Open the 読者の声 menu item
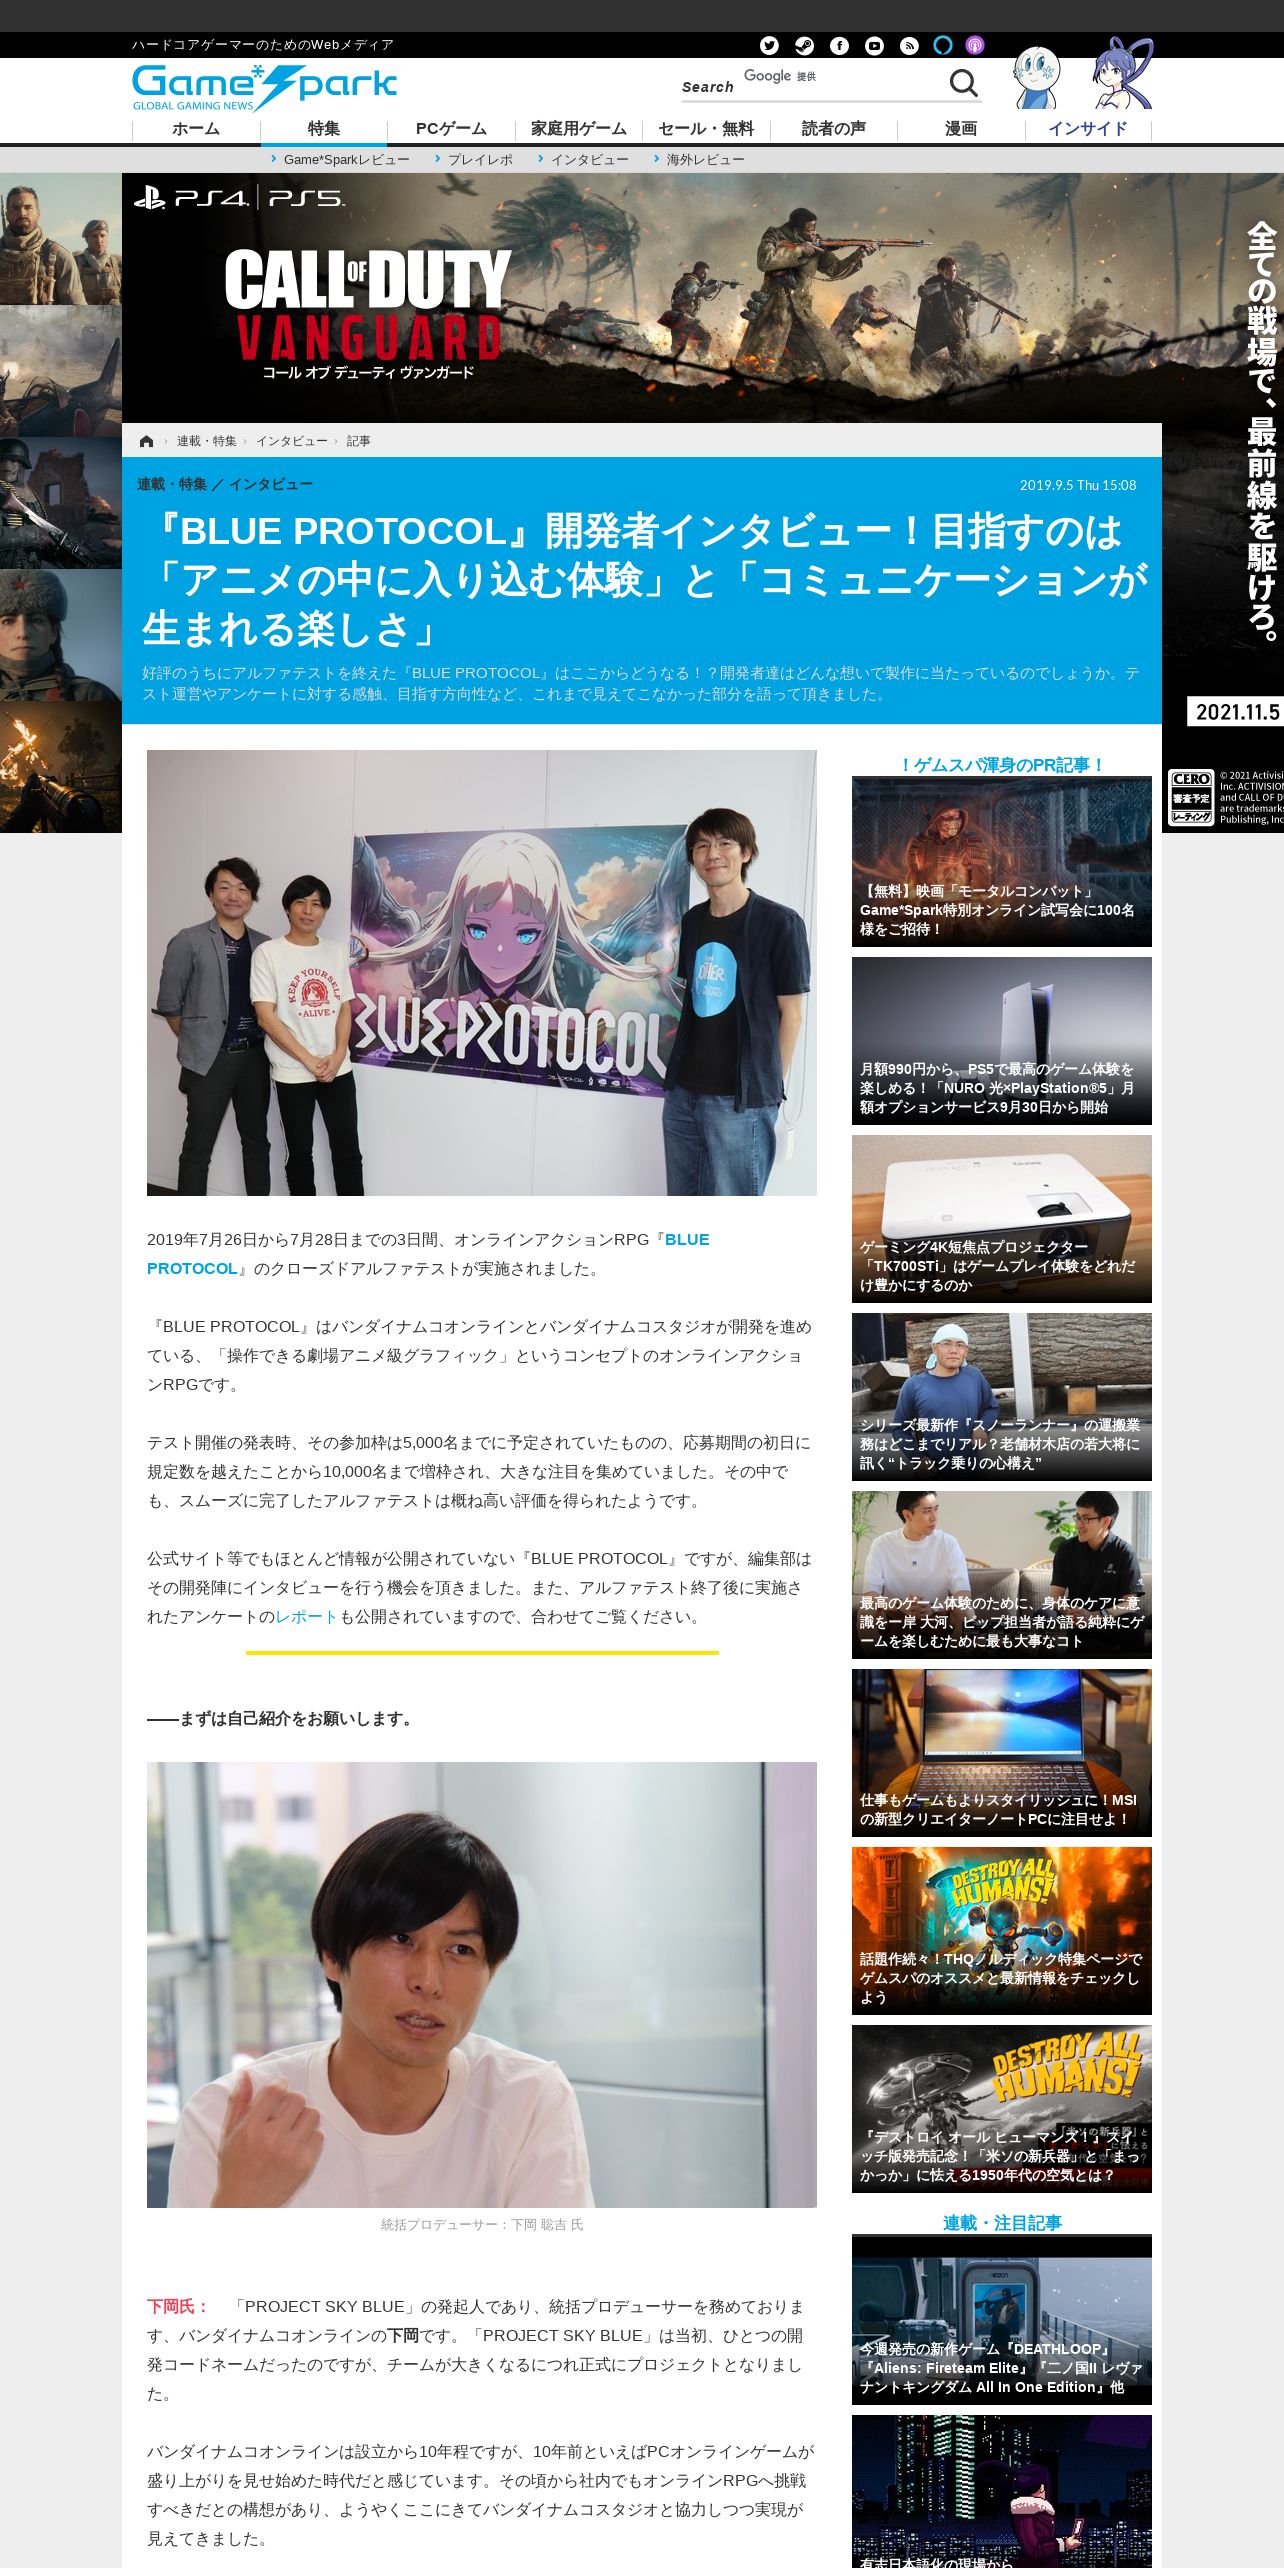Viewport: 1284px width, 2568px height. [x=833, y=129]
